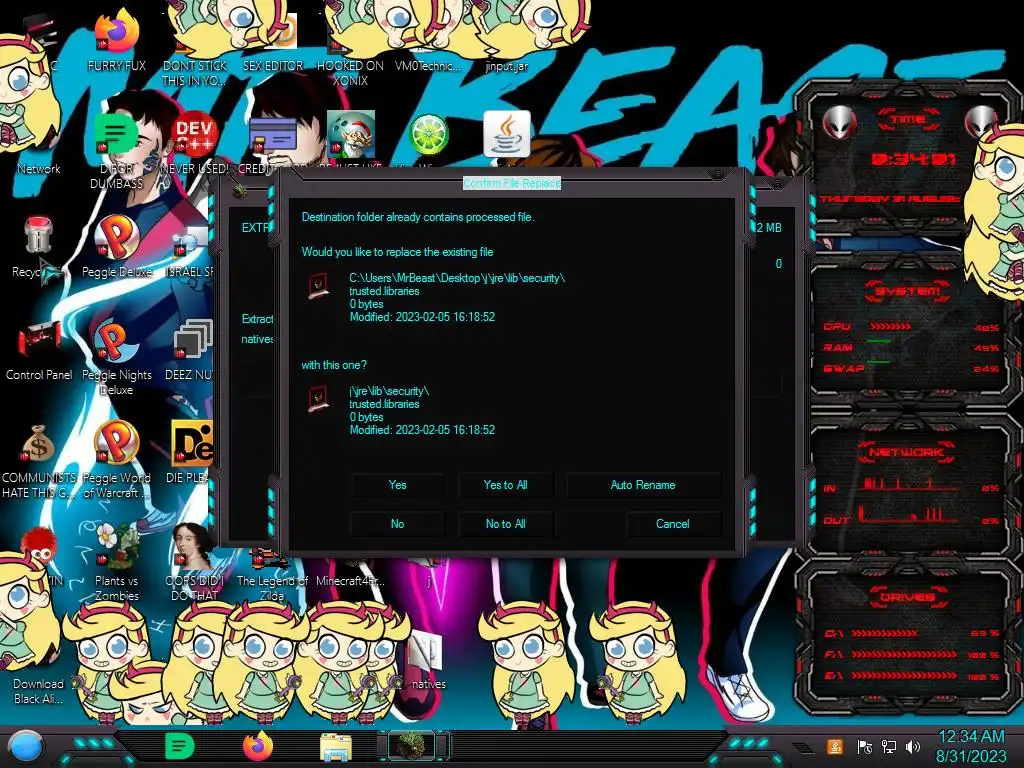The width and height of the screenshot is (1024, 768).
Task: Click the replacement trusted.libraries file icon
Action: [x=318, y=398]
